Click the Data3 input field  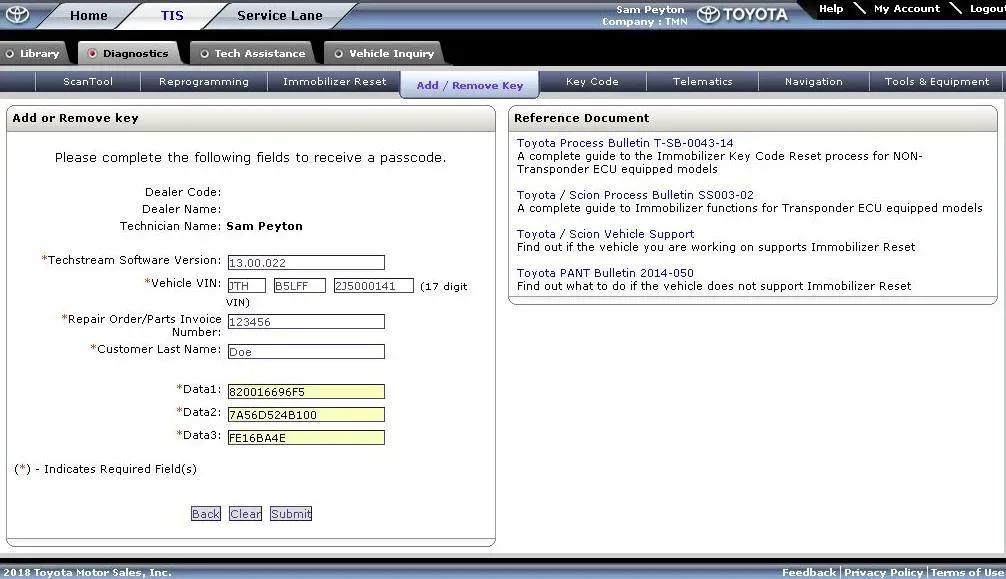pos(306,438)
